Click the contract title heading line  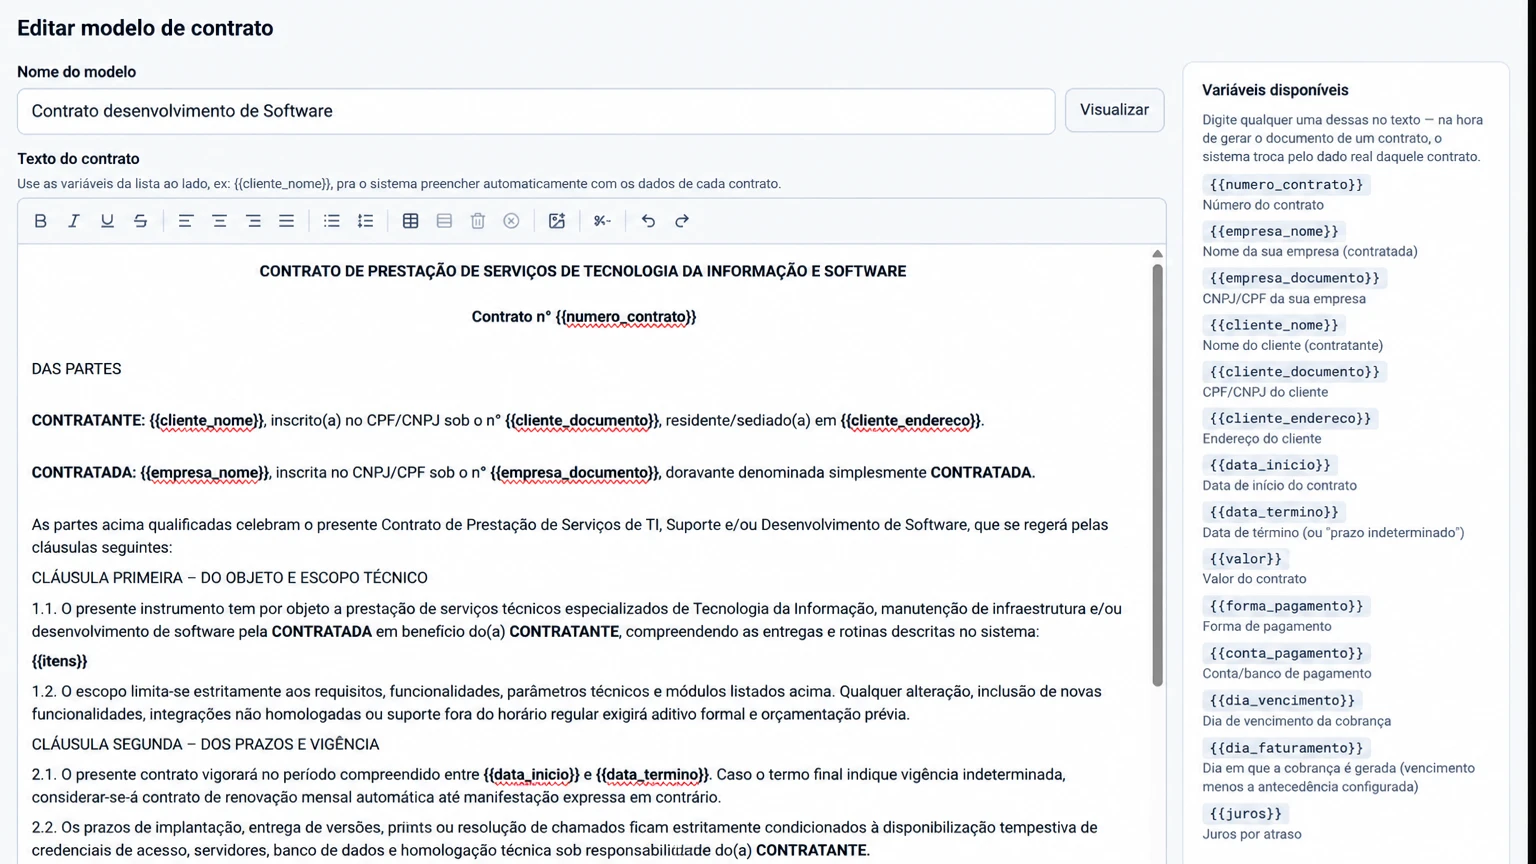tap(583, 271)
